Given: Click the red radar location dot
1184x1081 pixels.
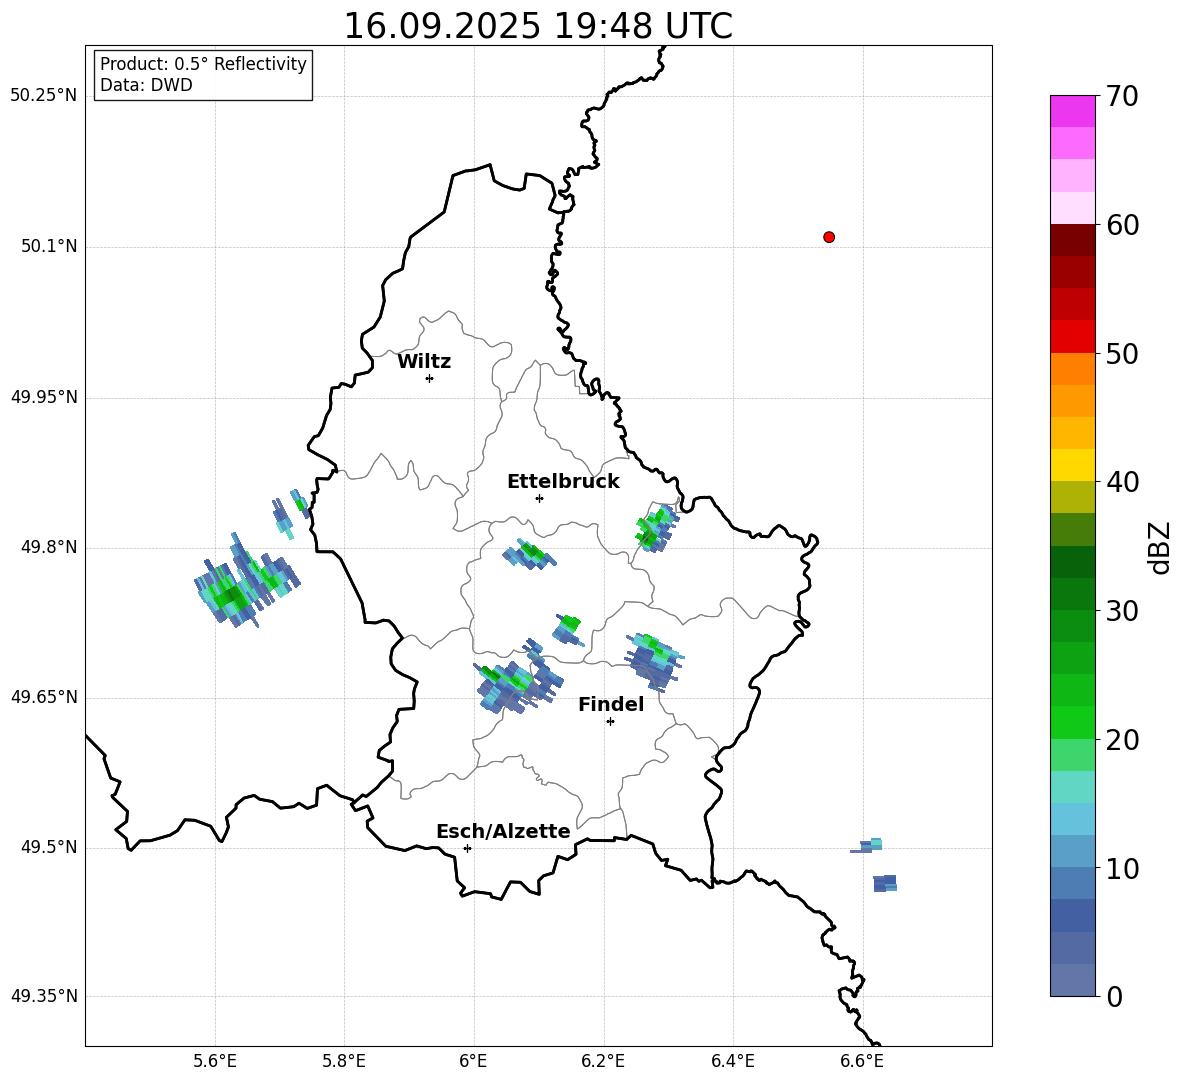Looking at the screenshot, I should (829, 237).
